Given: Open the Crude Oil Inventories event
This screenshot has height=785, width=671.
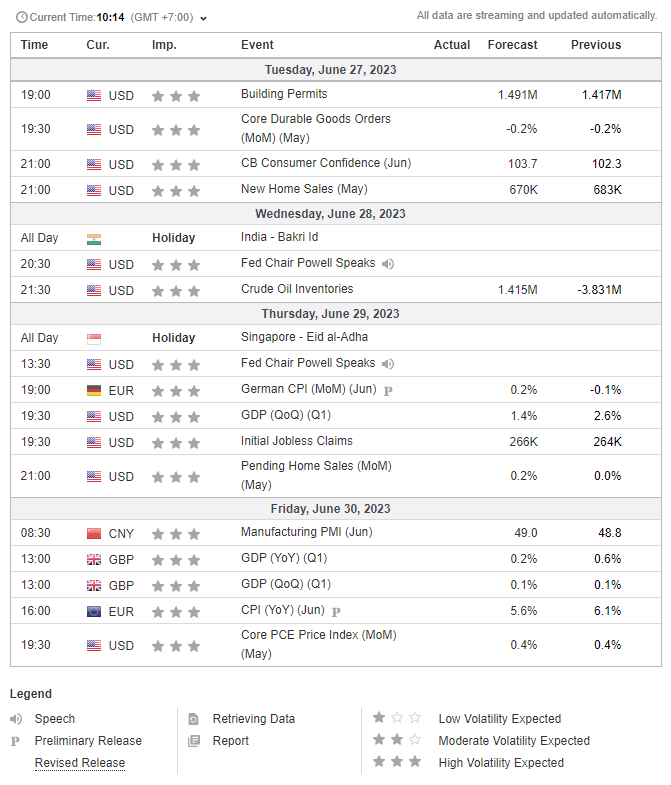Looking at the screenshot, I should [x=296, y=289].
